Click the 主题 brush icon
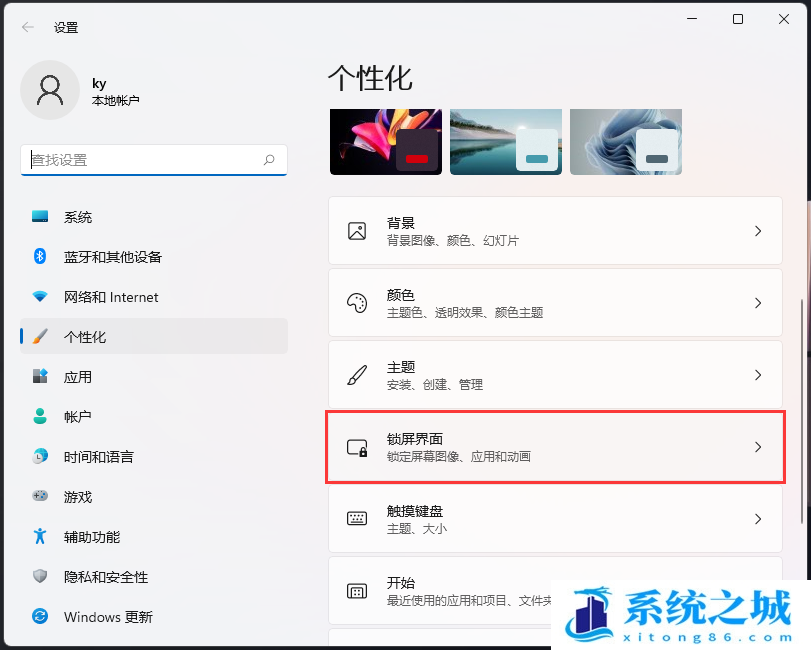 [x=357, y=375]
